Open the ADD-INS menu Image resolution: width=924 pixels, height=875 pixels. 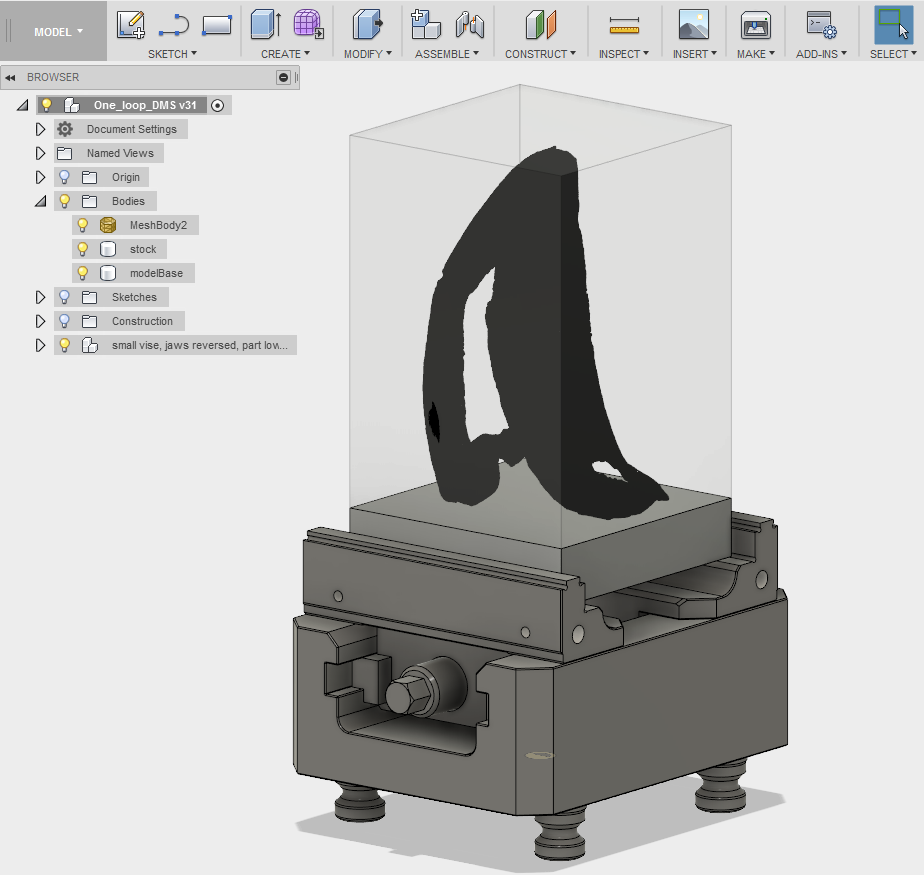pyautogui.click(x=821, y=54)
